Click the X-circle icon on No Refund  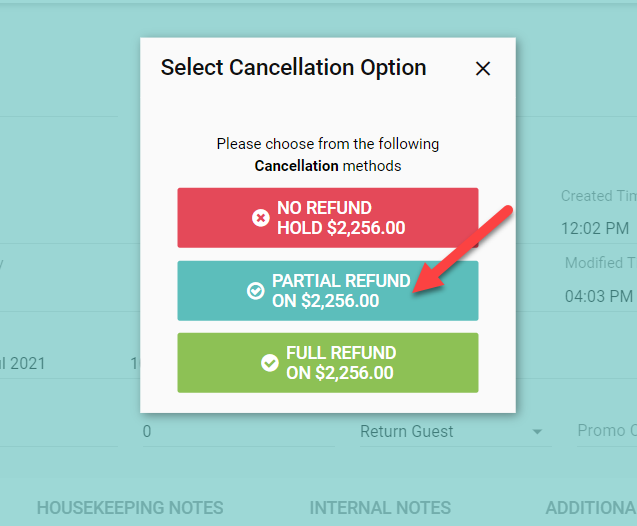(x=261, y=218)
